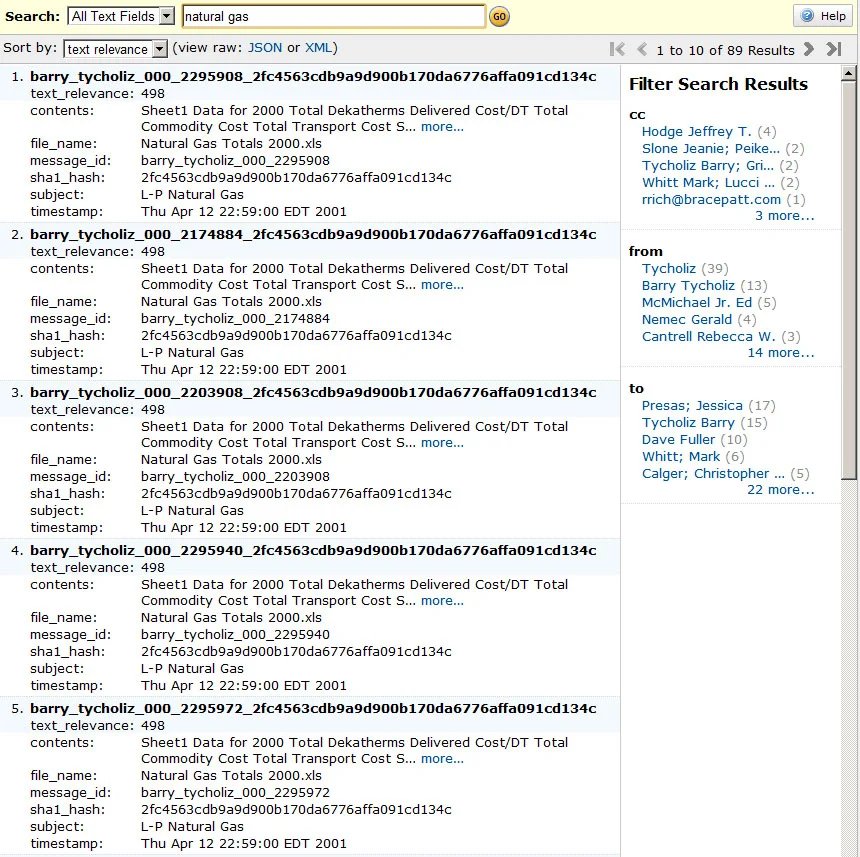Screen dimensions: 860x857
Task: Show more contents of the first result
Action: pyautogui.click(x=442, y=126)
